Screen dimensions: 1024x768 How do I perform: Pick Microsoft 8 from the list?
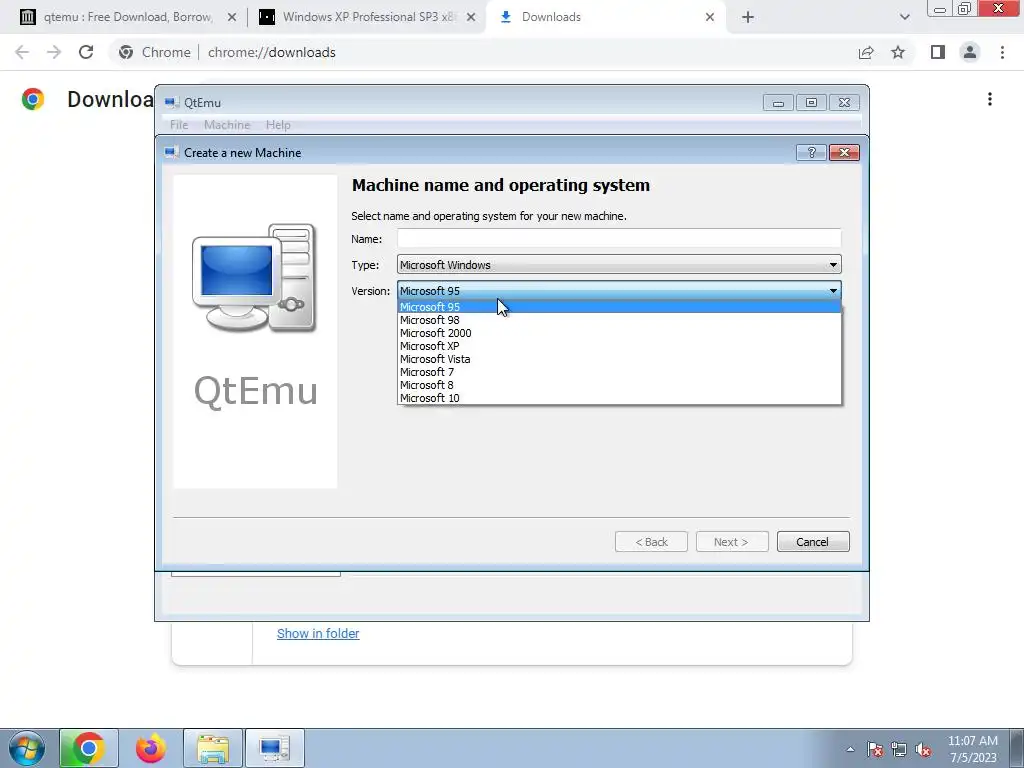pyautogui.click(x=619, y=385)
